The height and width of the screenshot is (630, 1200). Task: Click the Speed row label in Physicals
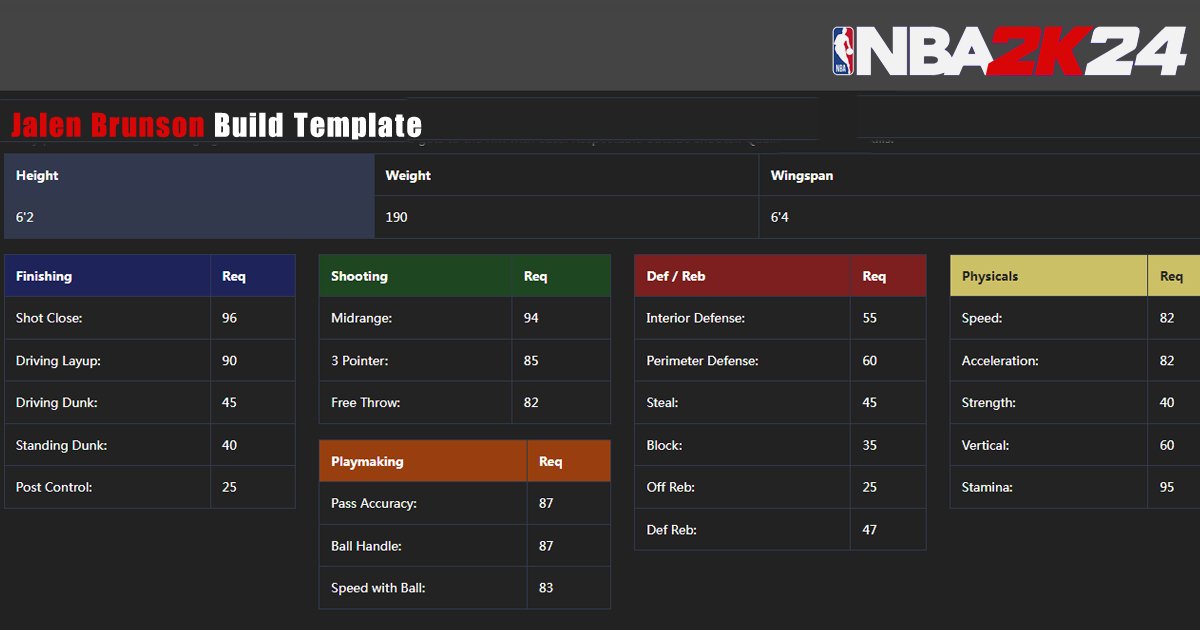pos(982,318)
